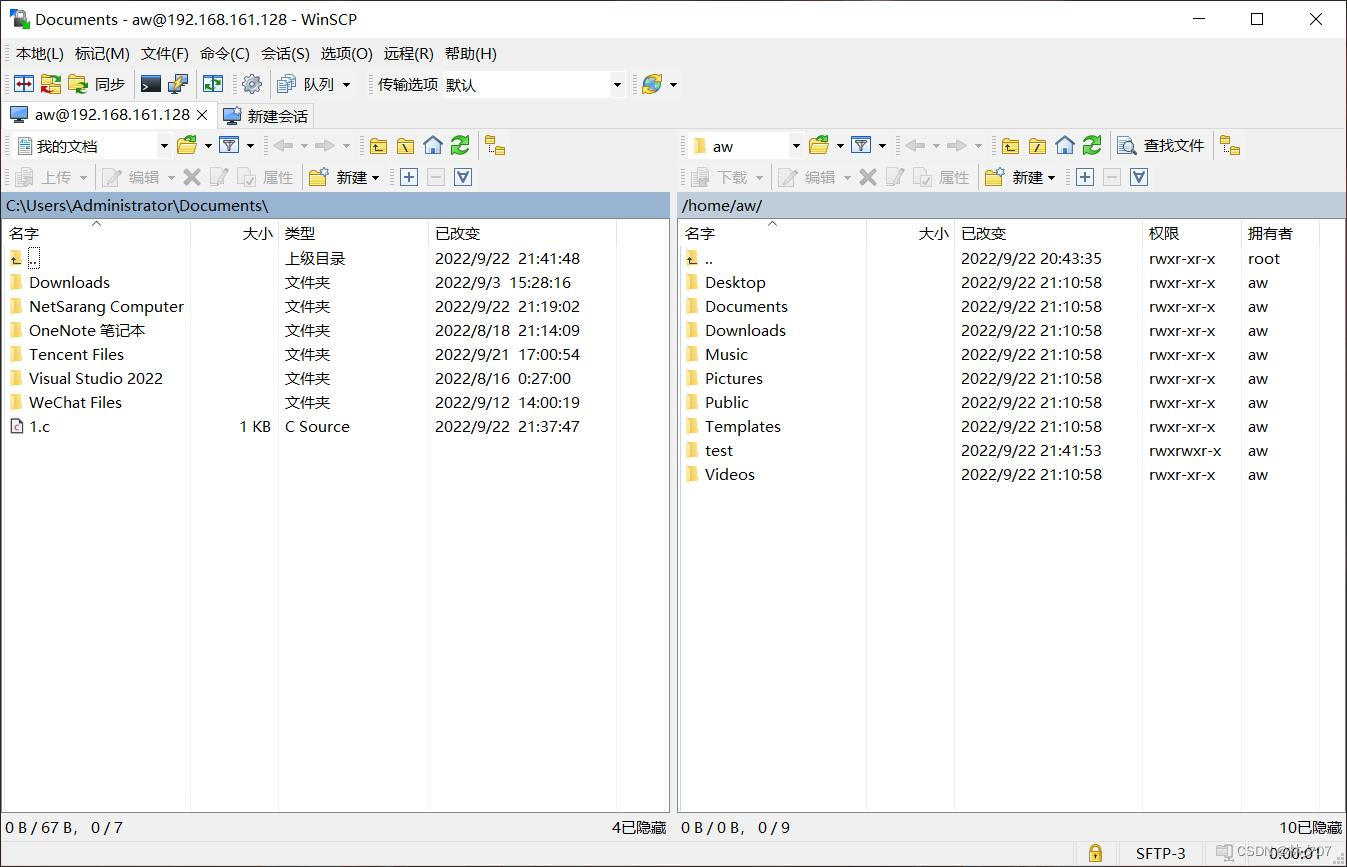Viewport: 1347px width, 867px height.
Task: Open session in PuTTY icon
Action: pos(177,84)
